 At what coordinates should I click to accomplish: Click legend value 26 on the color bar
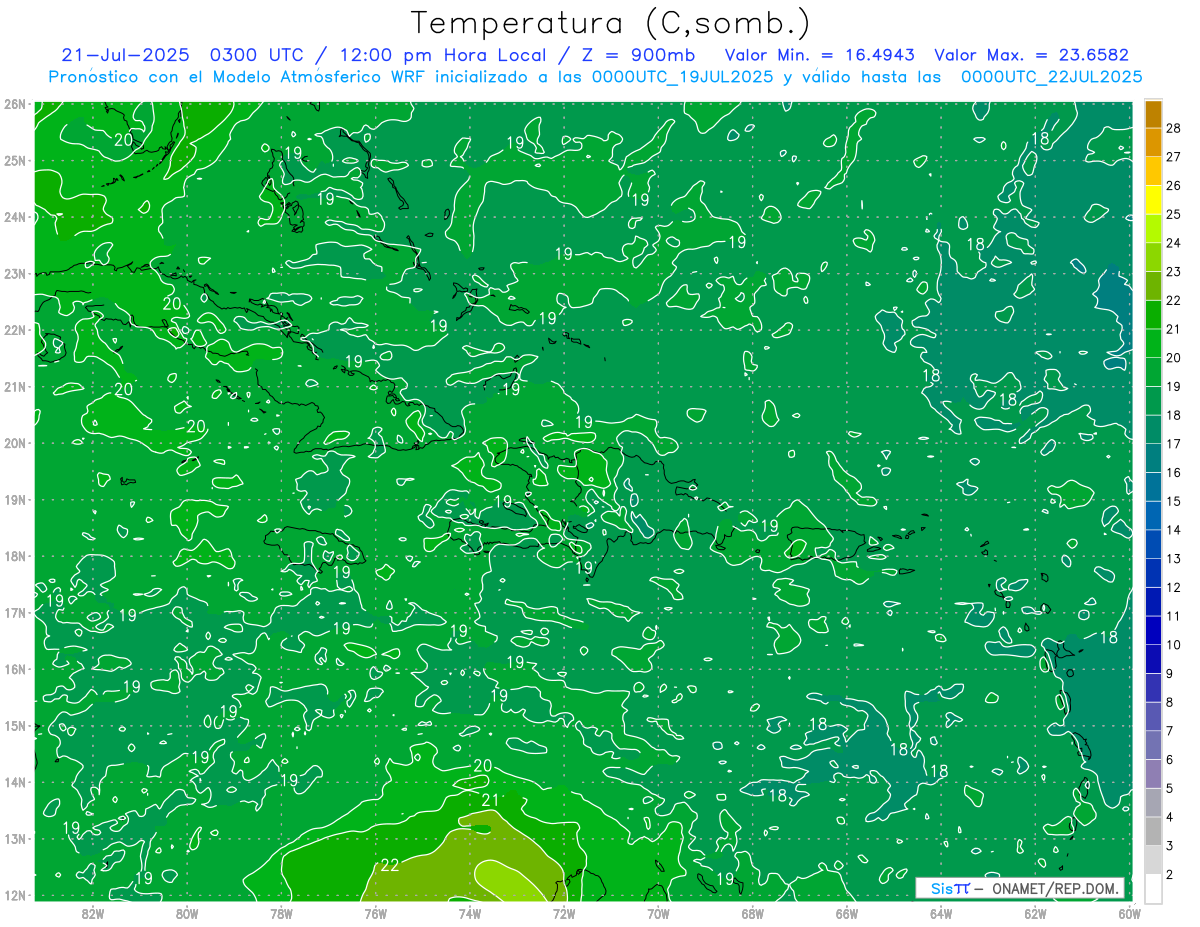tap(1173, 185)
